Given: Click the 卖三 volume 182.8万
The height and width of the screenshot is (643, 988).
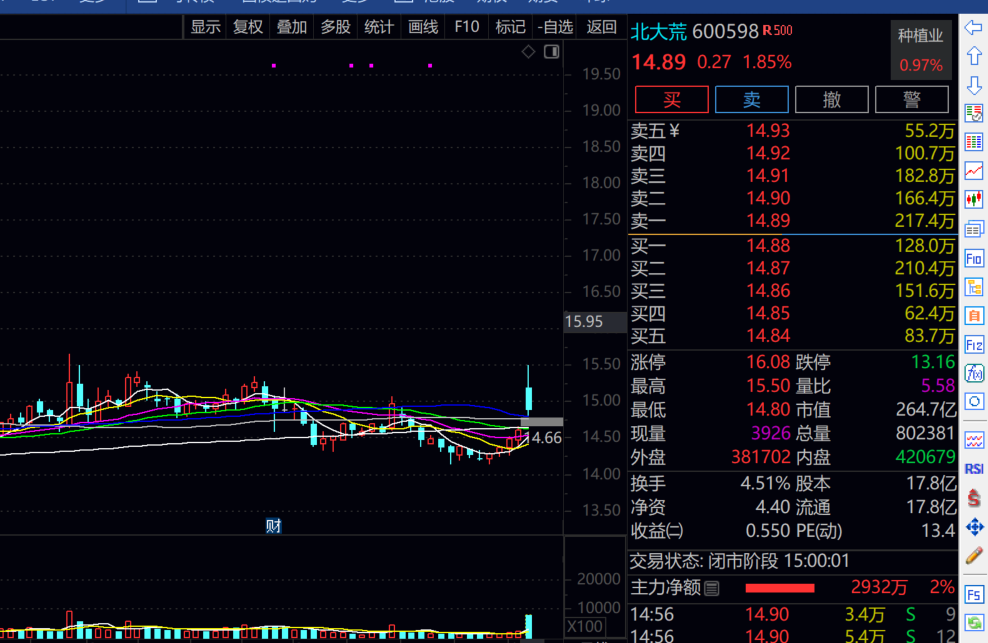Looking at the screenshot, I should tap(925, 176).
